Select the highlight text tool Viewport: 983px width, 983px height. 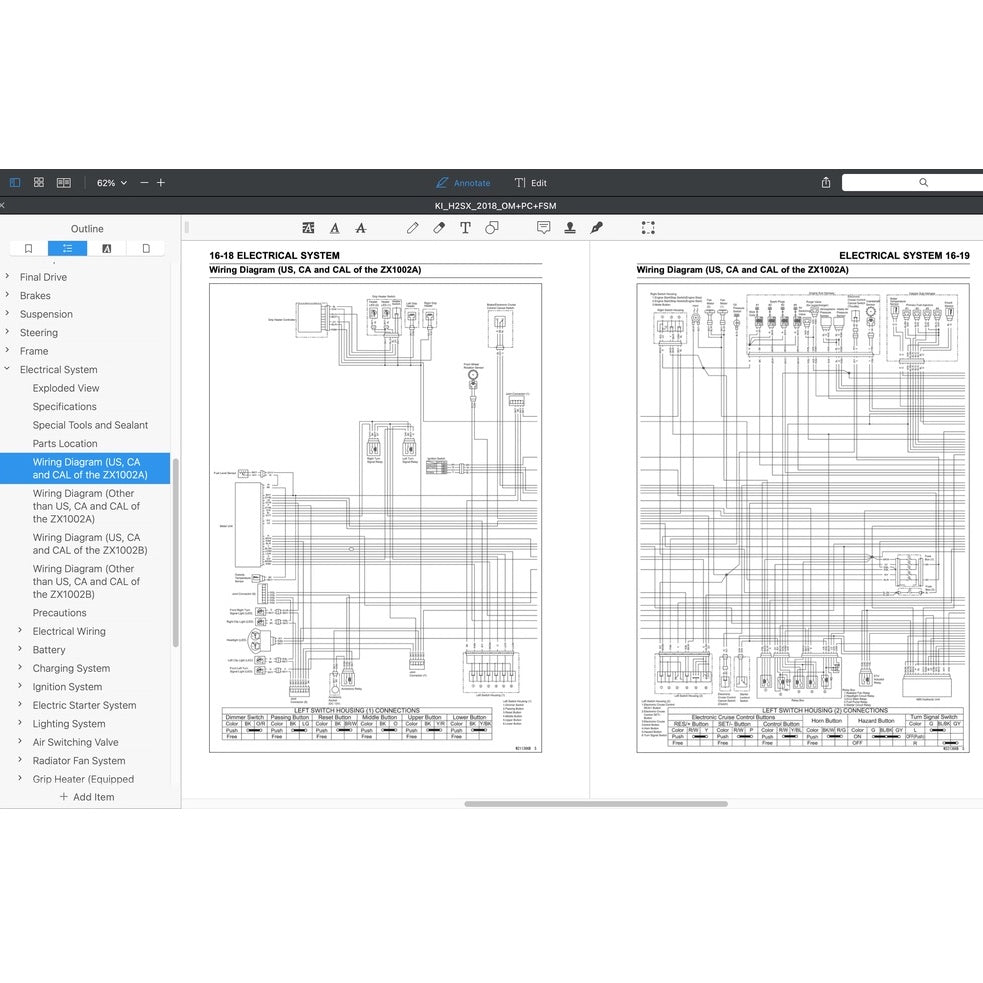coord(308,228)
